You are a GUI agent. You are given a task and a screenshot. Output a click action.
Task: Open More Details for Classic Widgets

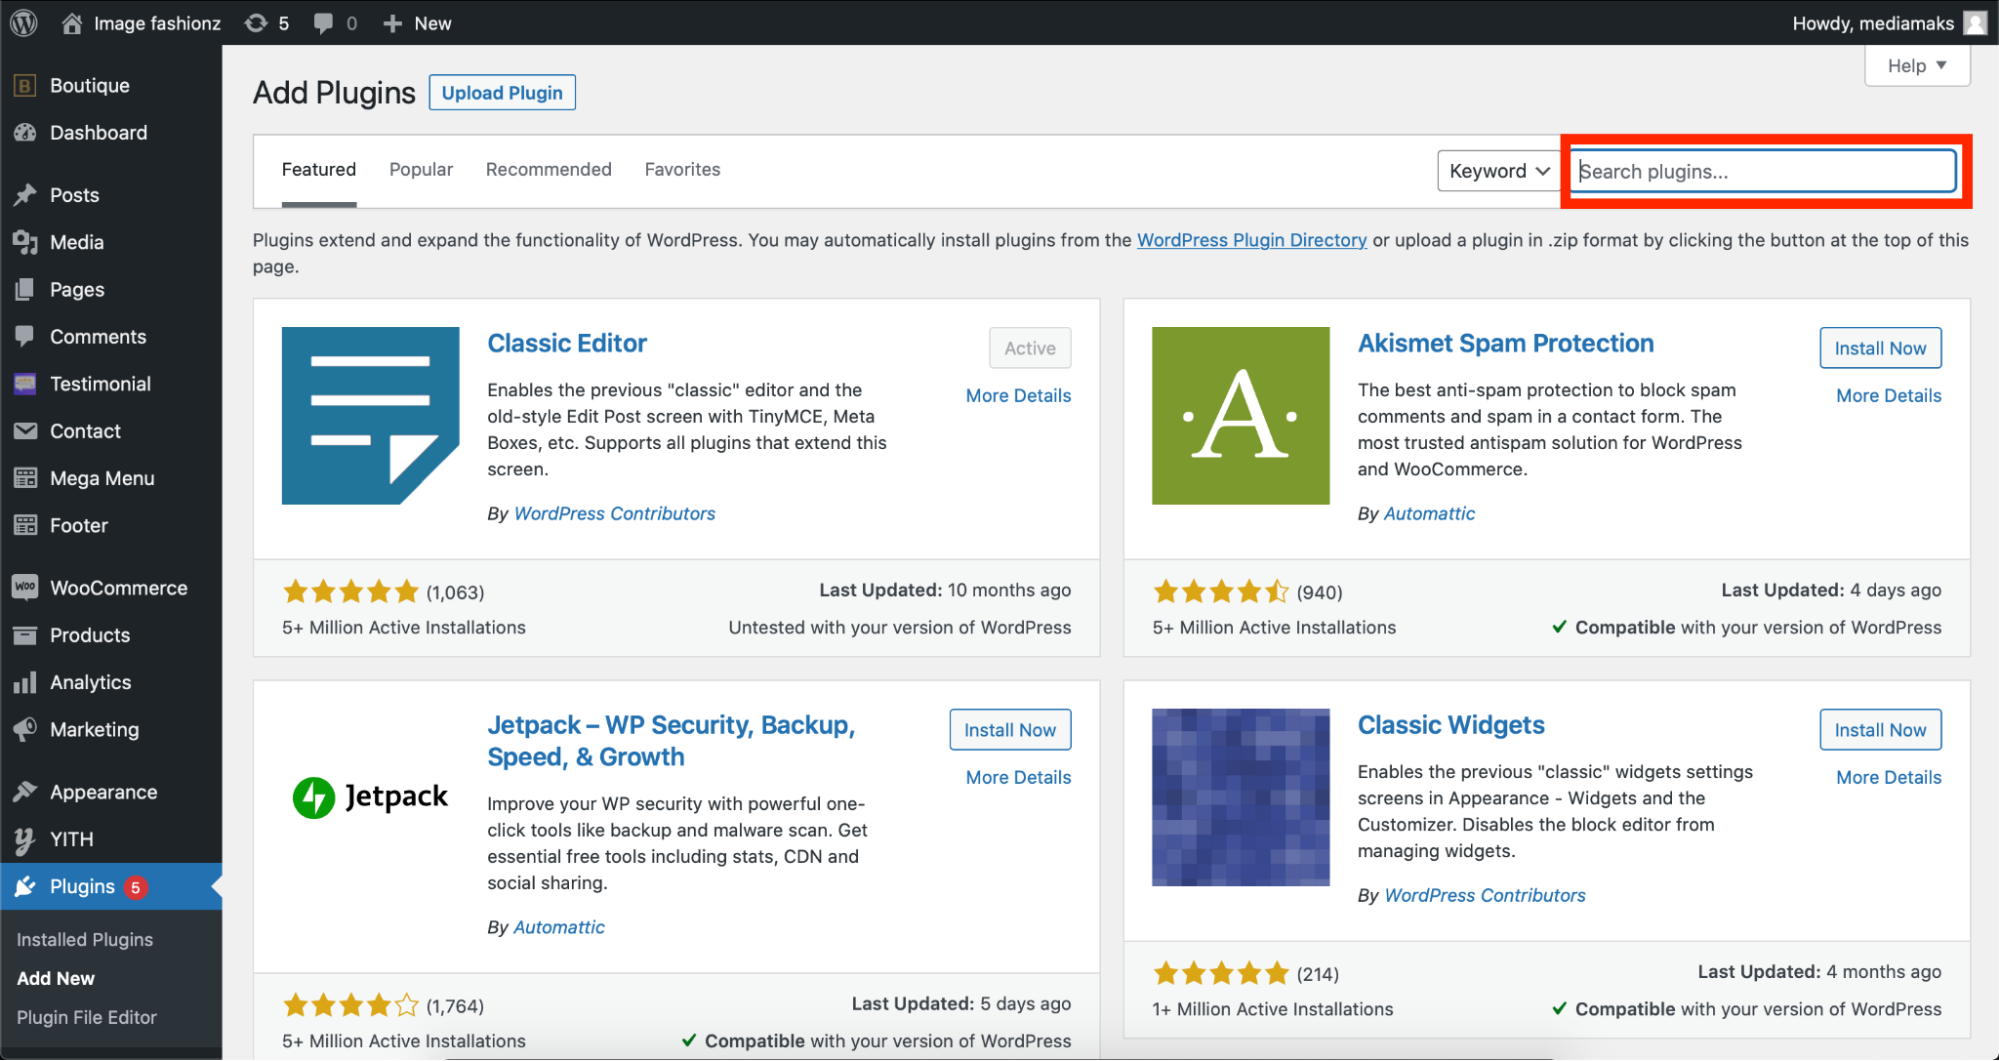point(1889,778)
